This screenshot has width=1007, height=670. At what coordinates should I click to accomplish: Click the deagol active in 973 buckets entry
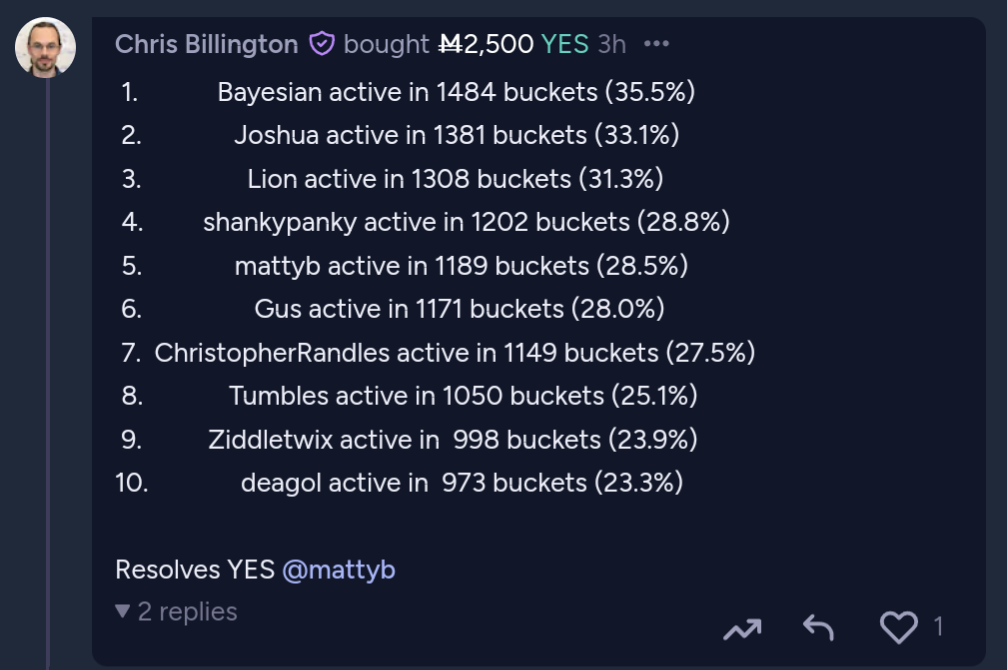point(462,483)
